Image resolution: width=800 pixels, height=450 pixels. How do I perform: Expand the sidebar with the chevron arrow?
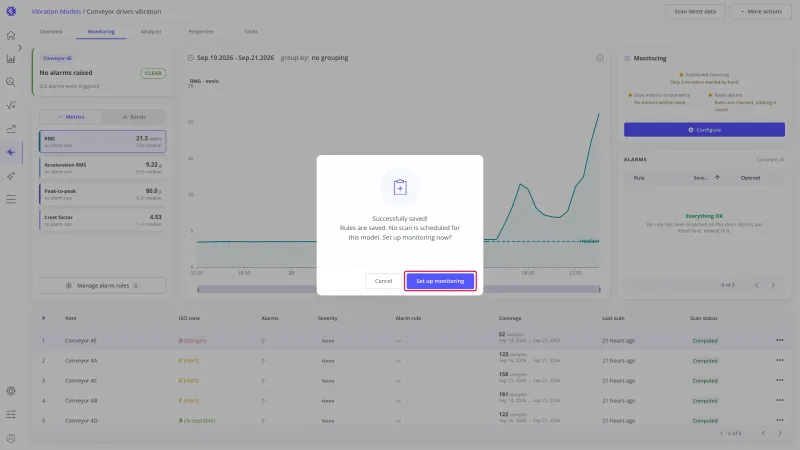coord(19,47)
